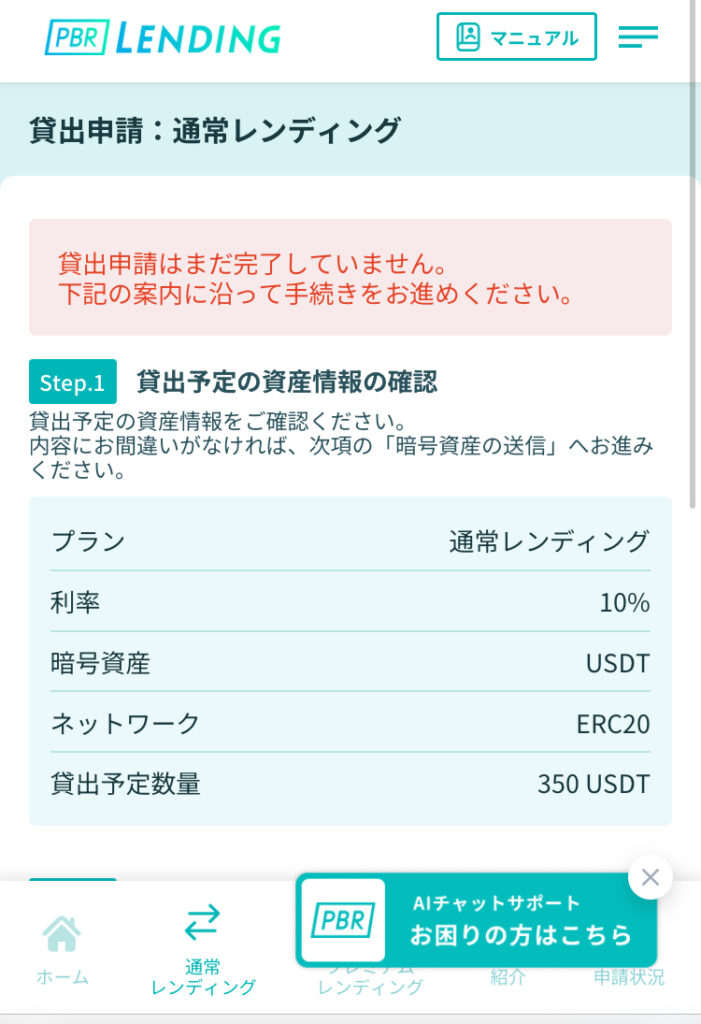Click the Step.1 badge

[72, 382]
